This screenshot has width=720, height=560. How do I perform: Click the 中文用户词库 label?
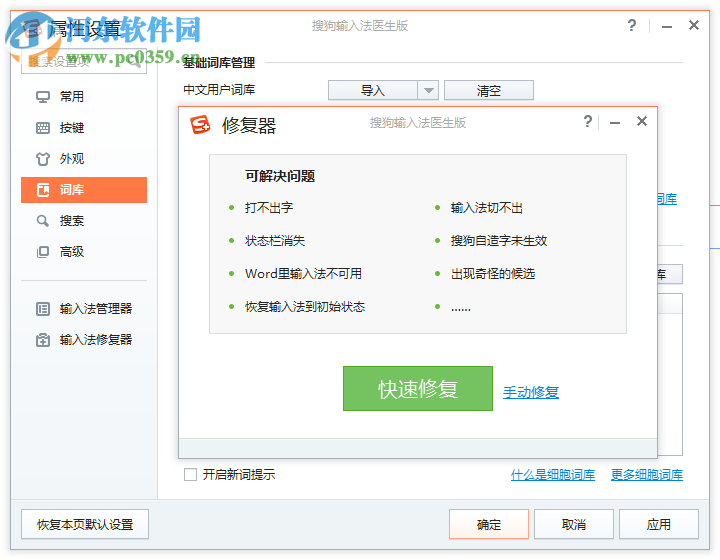219,90
